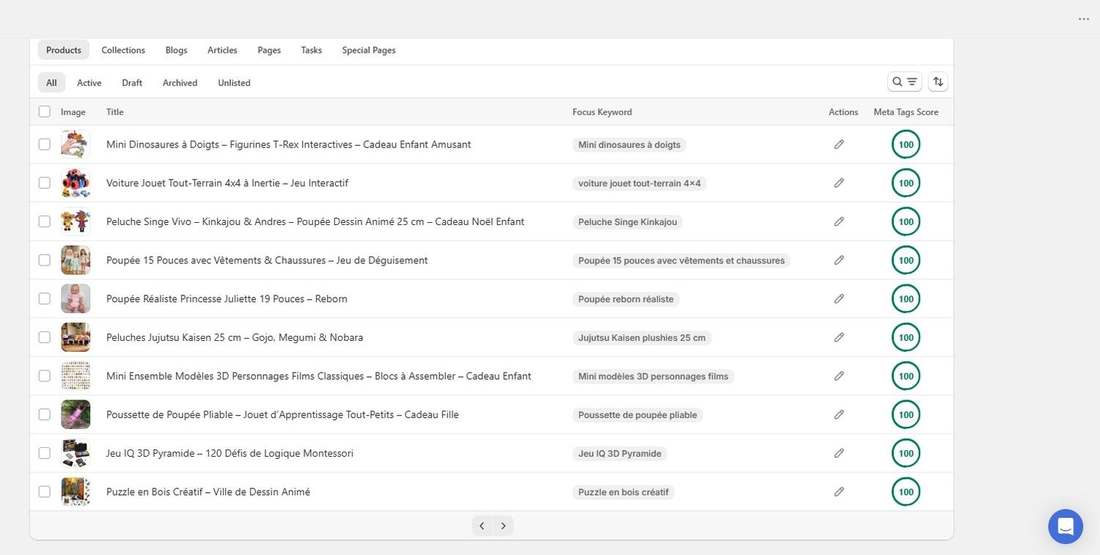
Task: Open the chat support bubble
Action: [1065, 526]
